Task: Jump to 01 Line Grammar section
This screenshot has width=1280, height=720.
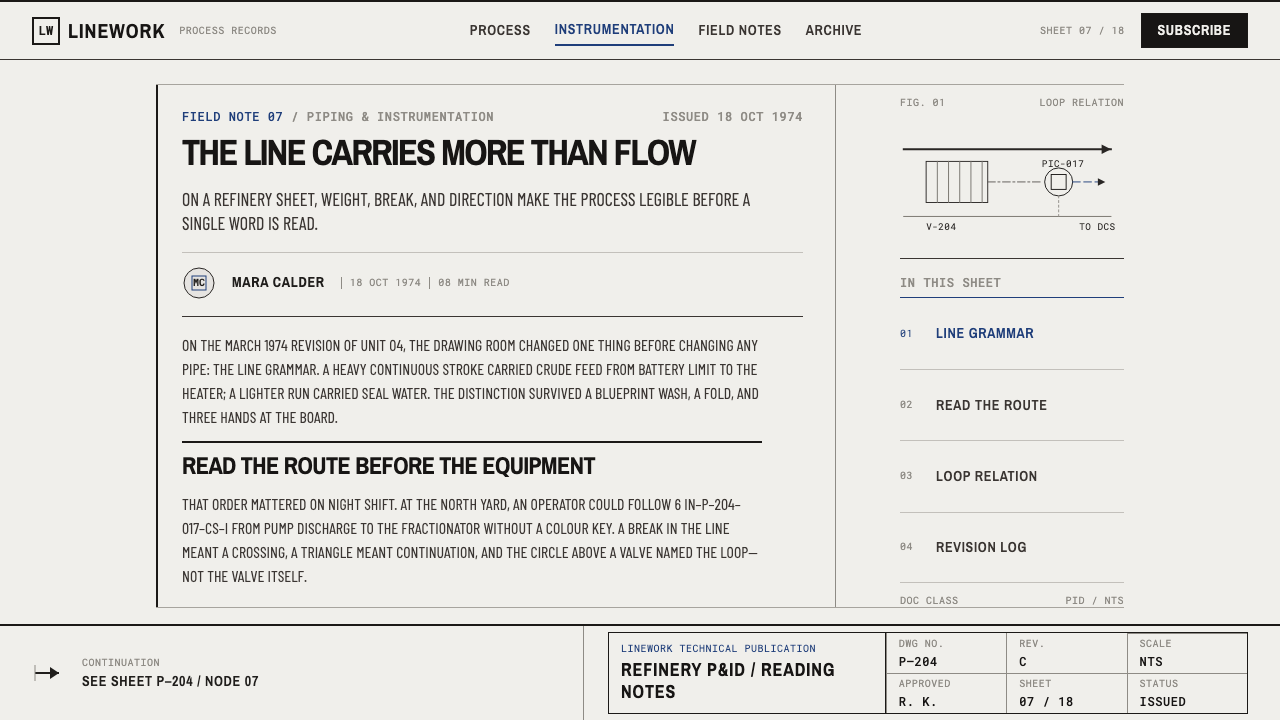Action: click(1012, 334)
